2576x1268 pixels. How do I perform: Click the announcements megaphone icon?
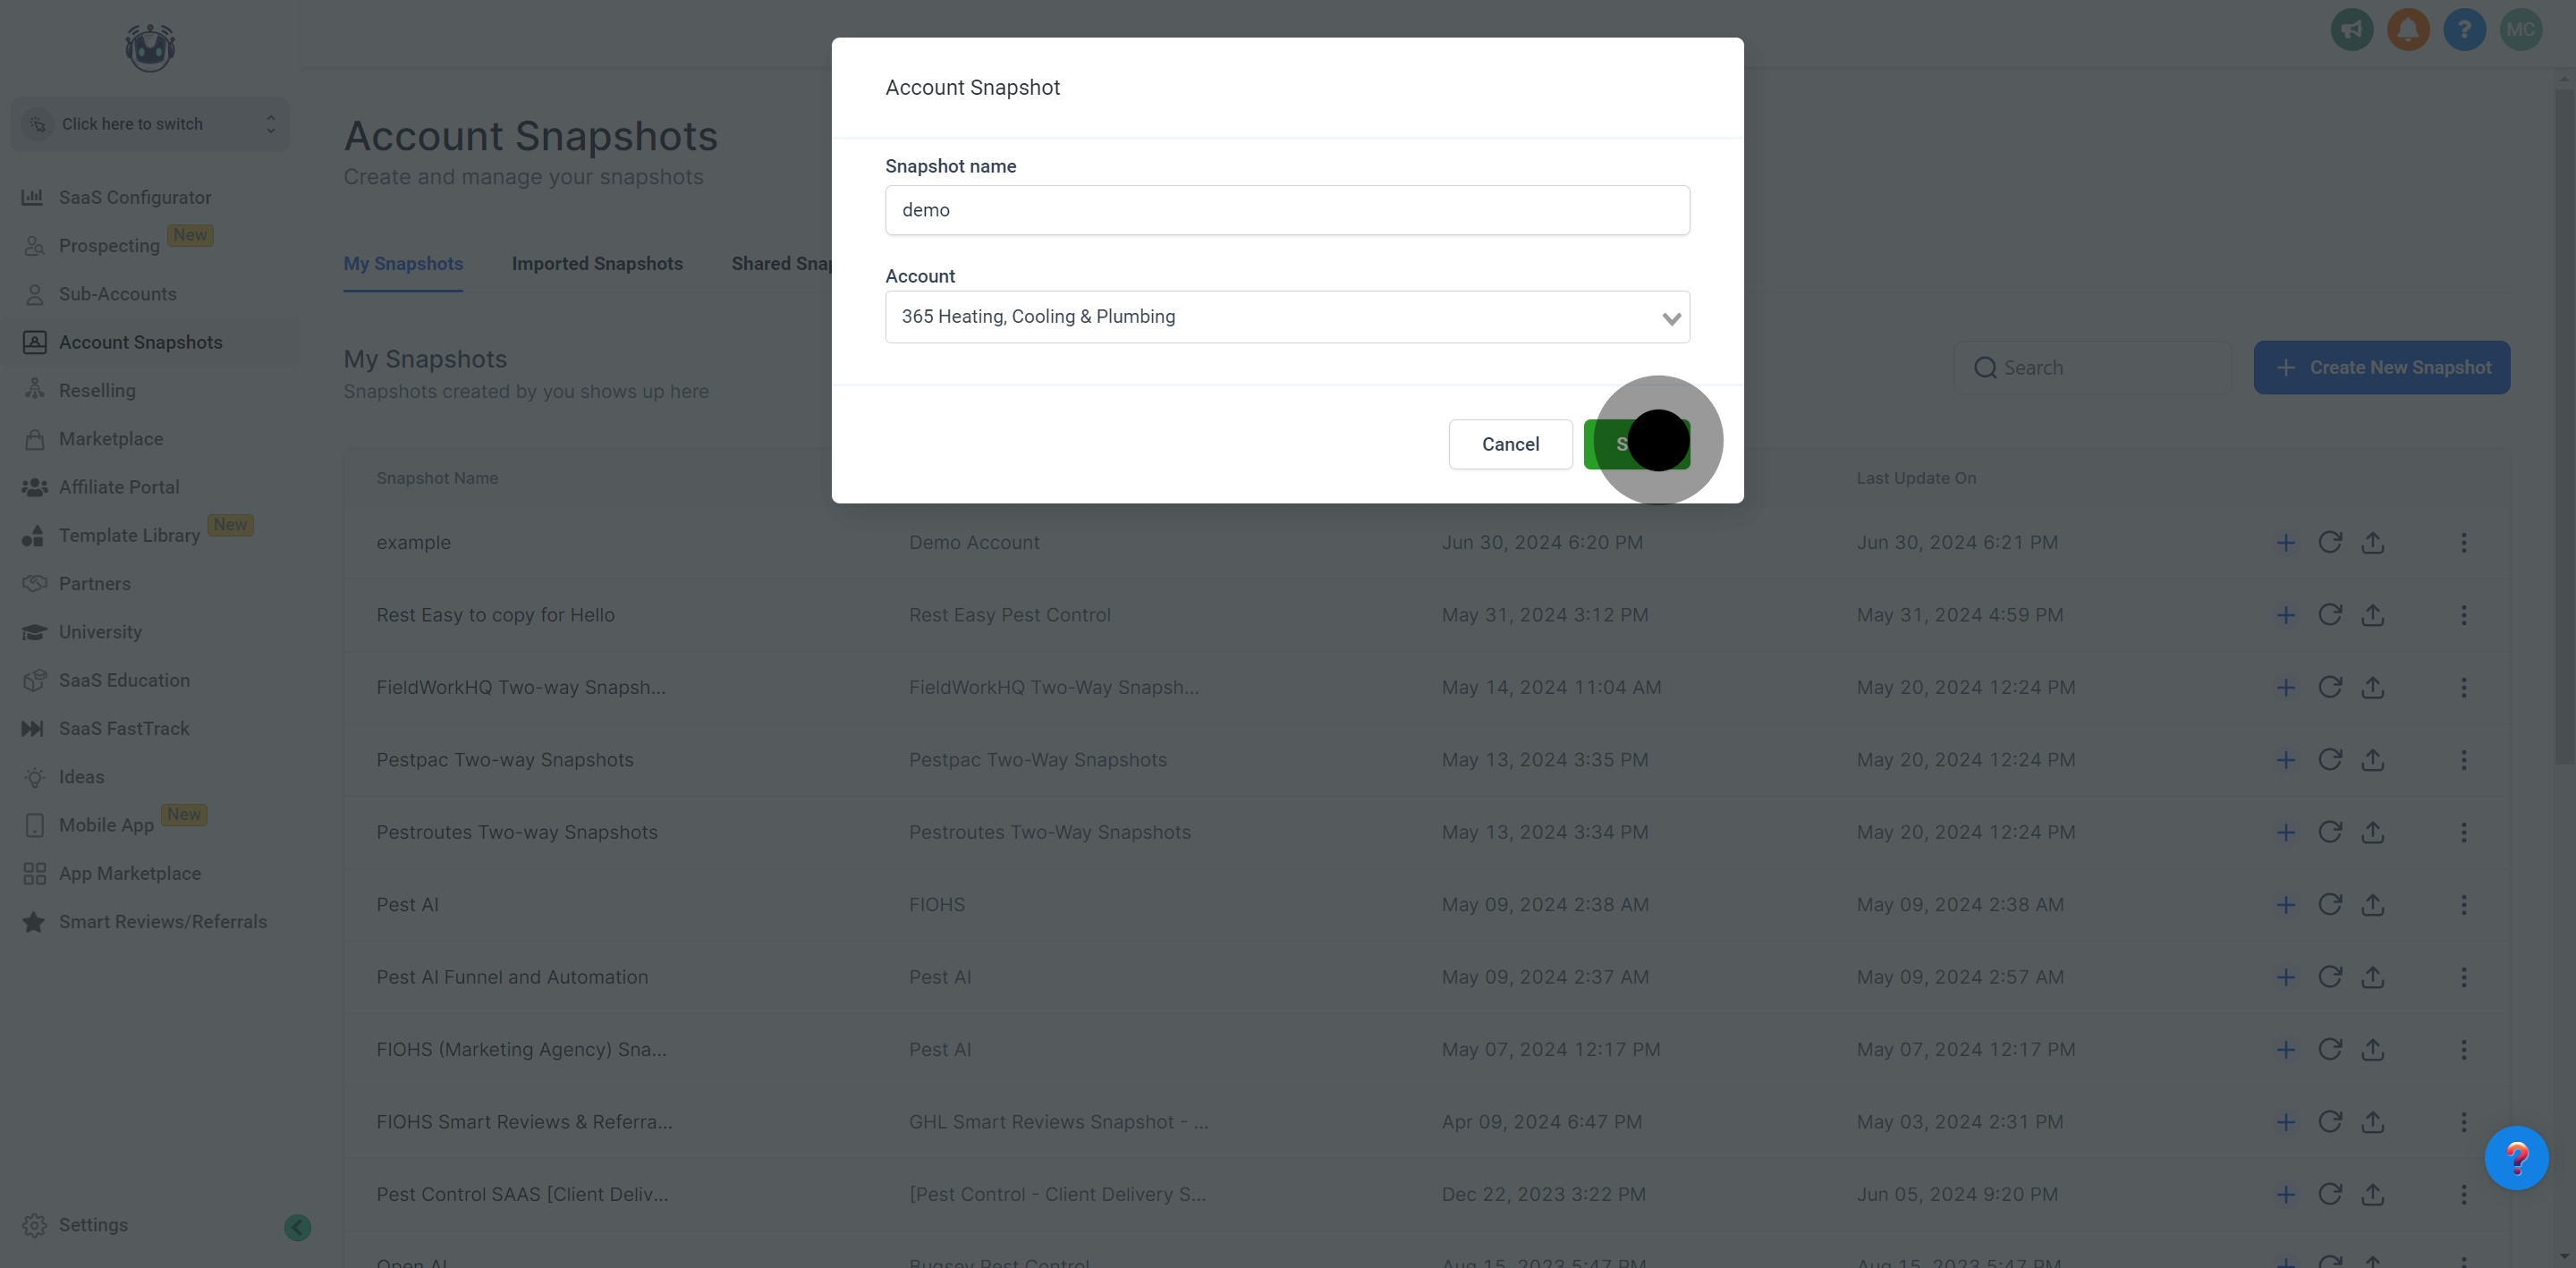pos(2352,30)
